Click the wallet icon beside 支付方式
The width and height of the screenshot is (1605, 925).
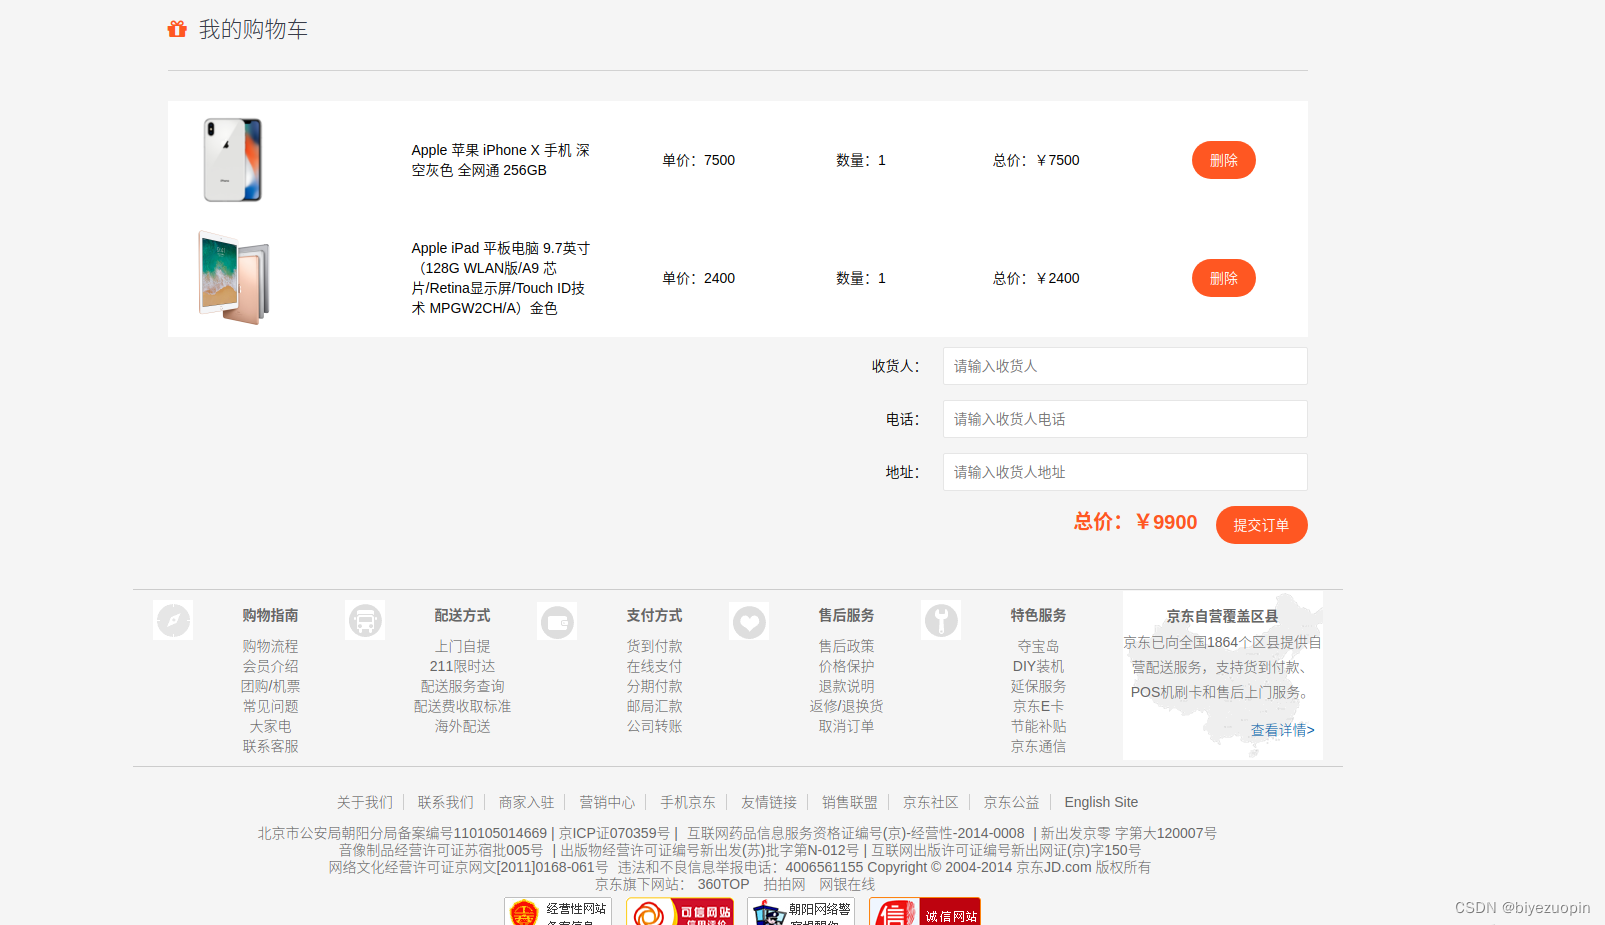pos(557,620)
